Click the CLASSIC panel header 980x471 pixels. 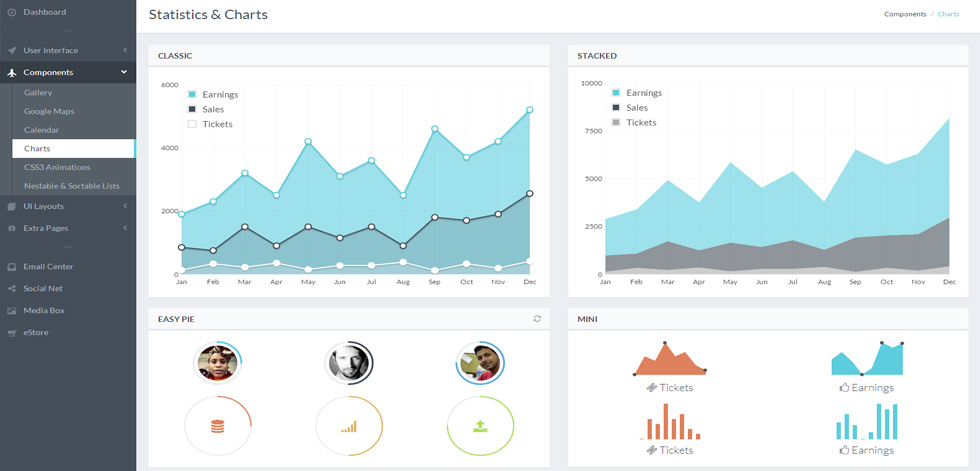pos(349,56)
